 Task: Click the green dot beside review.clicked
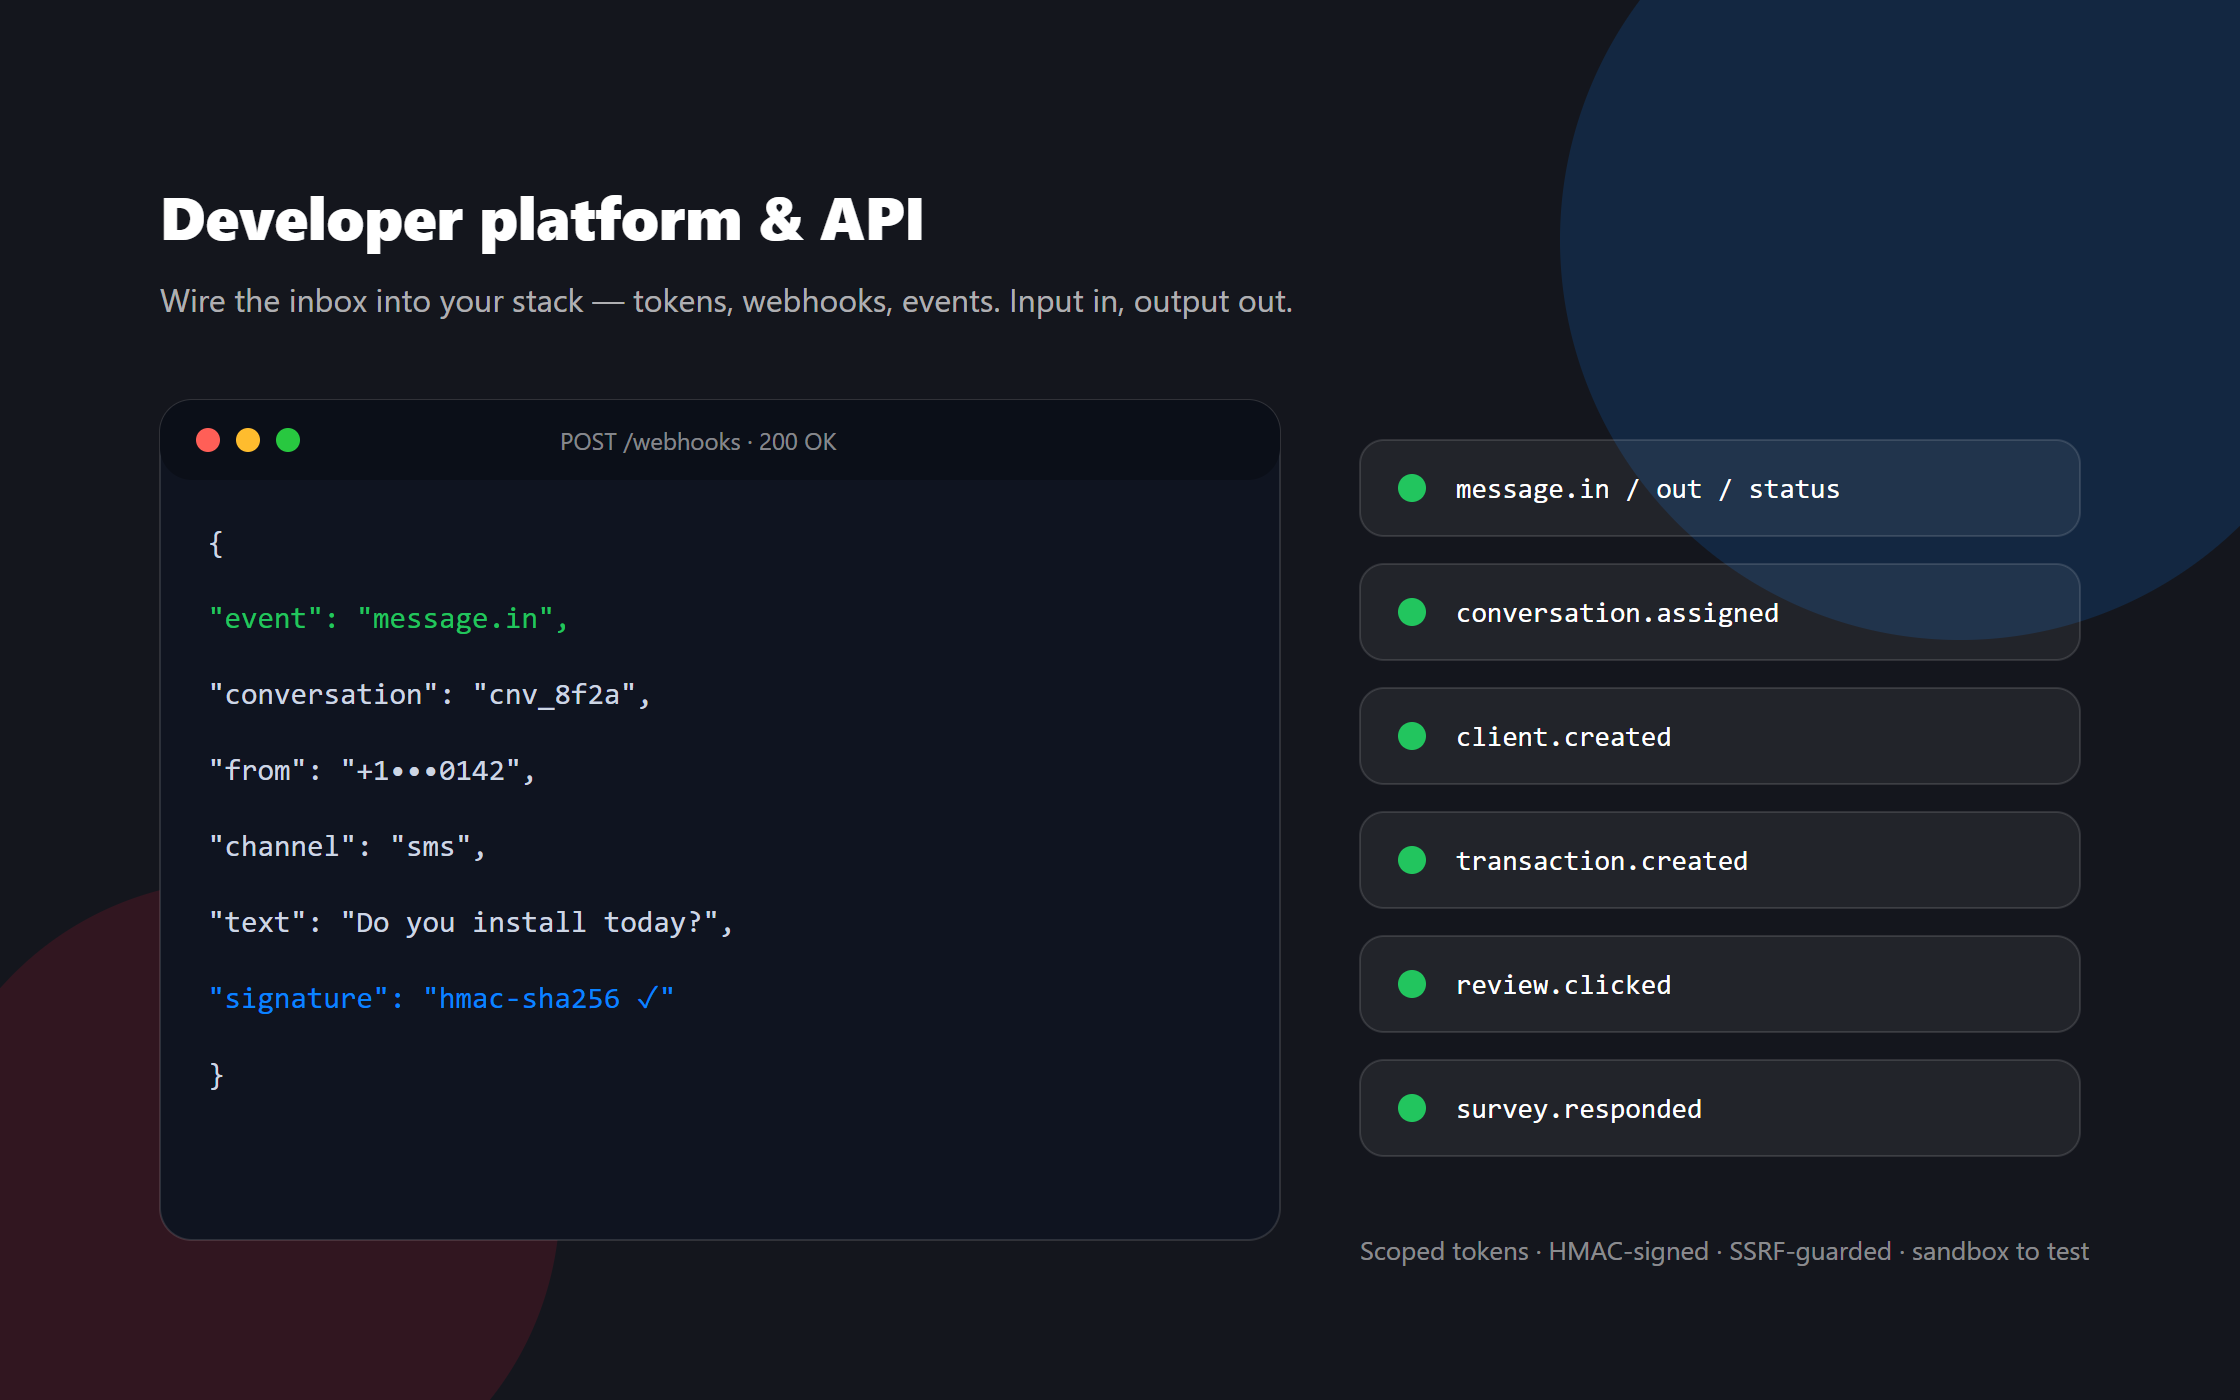pyautogui.click(x=1412, y=984)
